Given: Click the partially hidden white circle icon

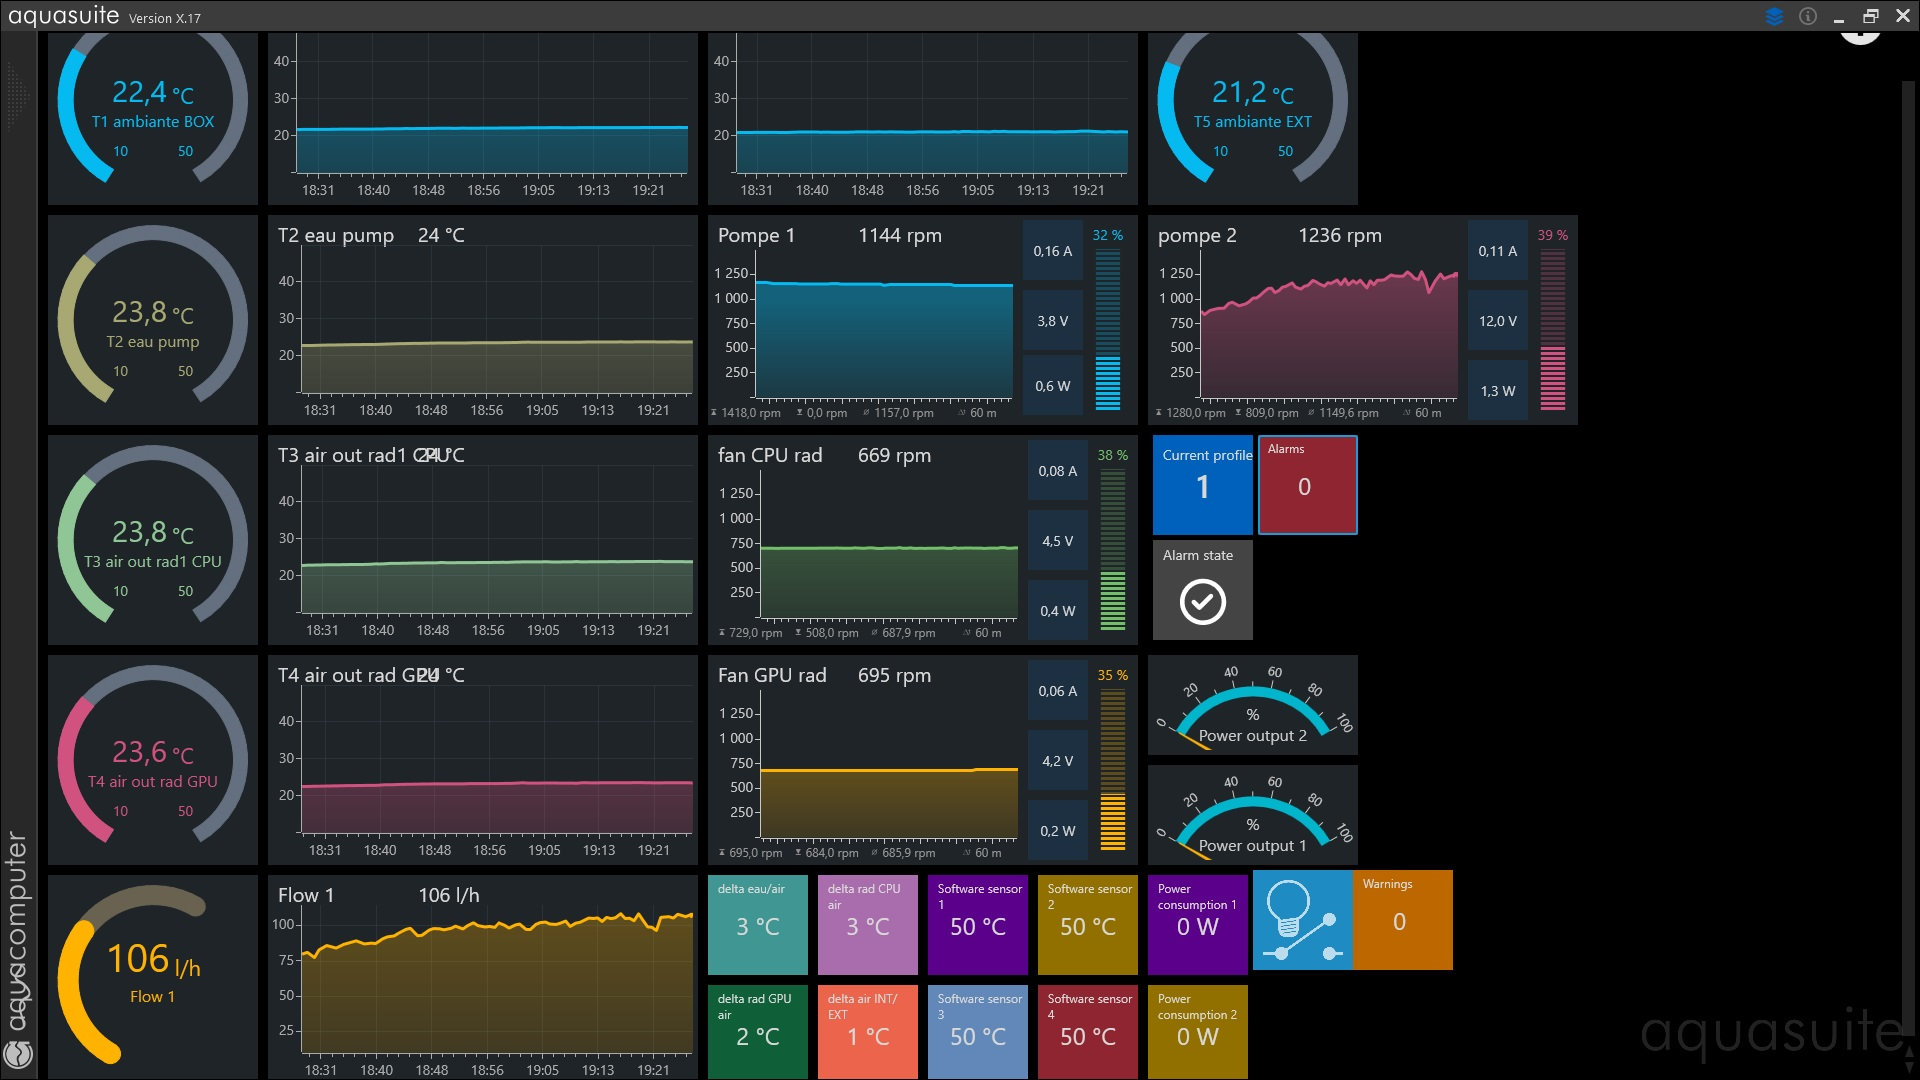Looking at the screenshot, I should tap(1860, 37).
